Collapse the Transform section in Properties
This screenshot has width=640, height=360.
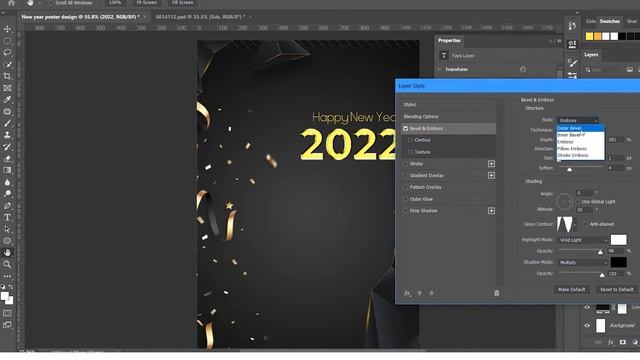click(440, 69)
